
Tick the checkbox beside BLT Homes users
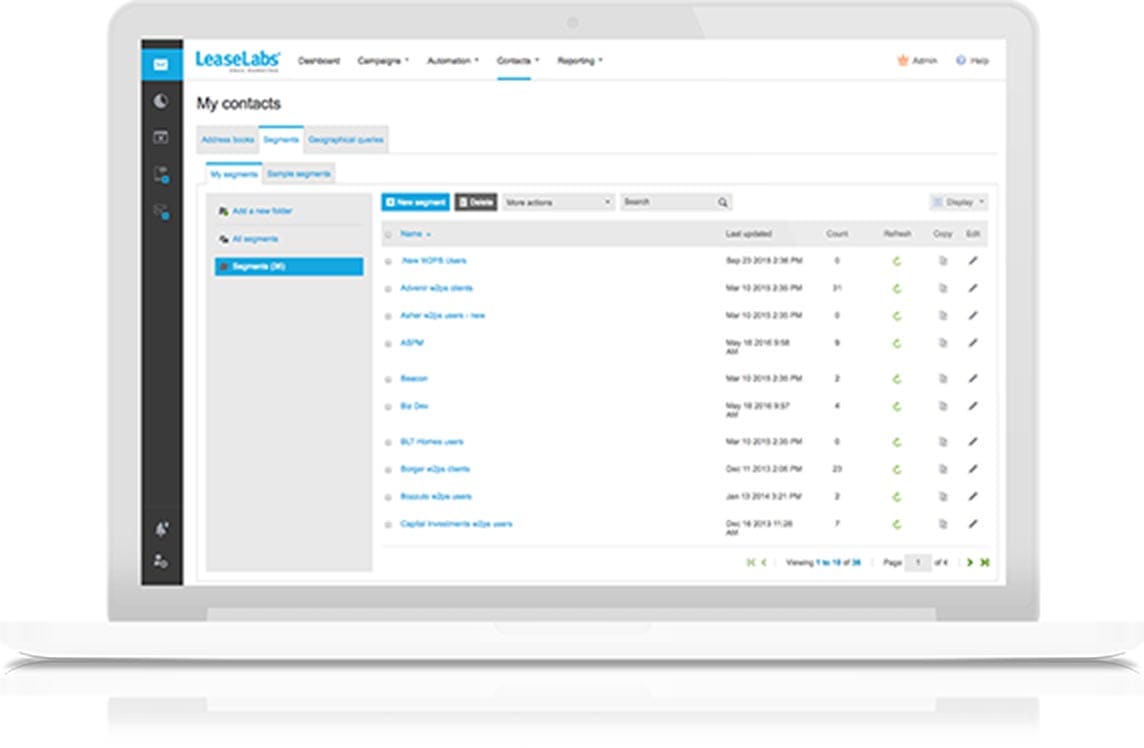click(388, 442)
